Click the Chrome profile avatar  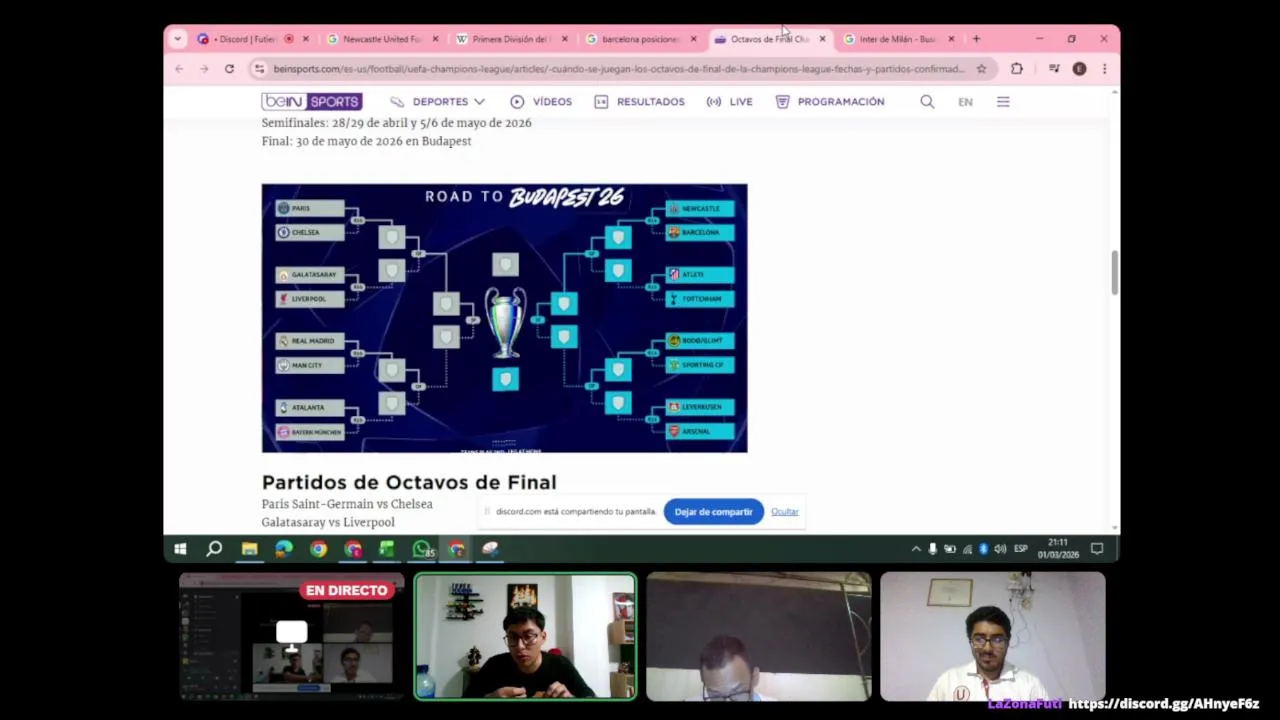click(1079, 69)
